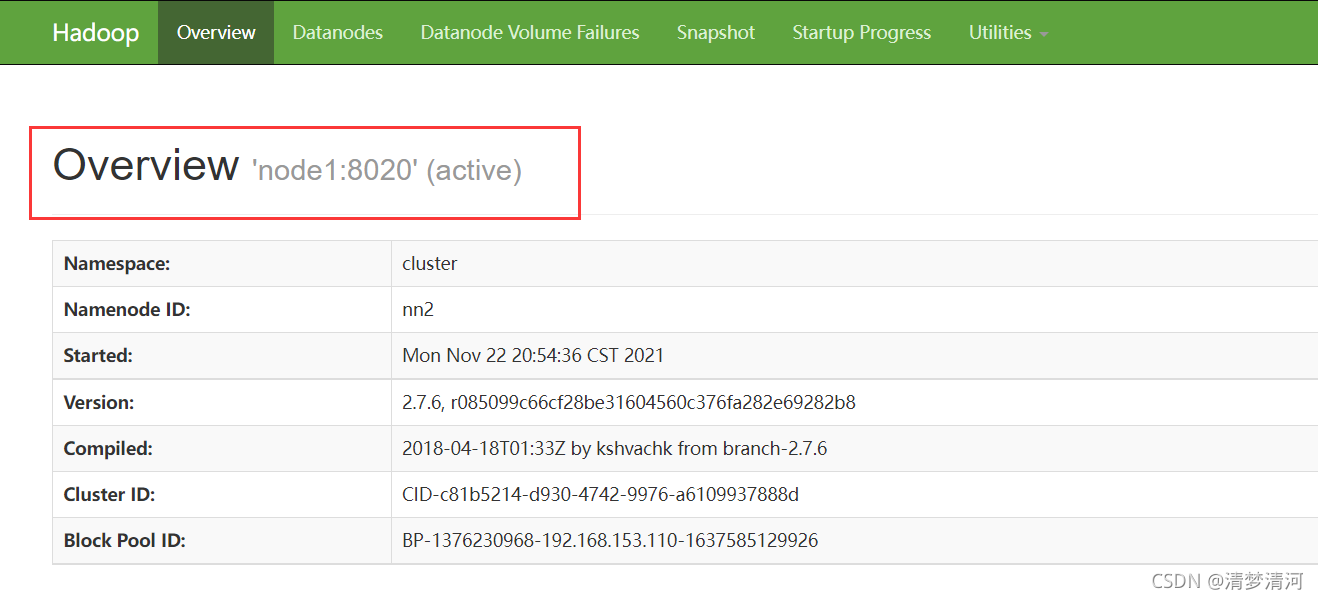Open Datanode Volume Failures tab
Viewport: 1318px width, 599px height.
coord(530,32)
